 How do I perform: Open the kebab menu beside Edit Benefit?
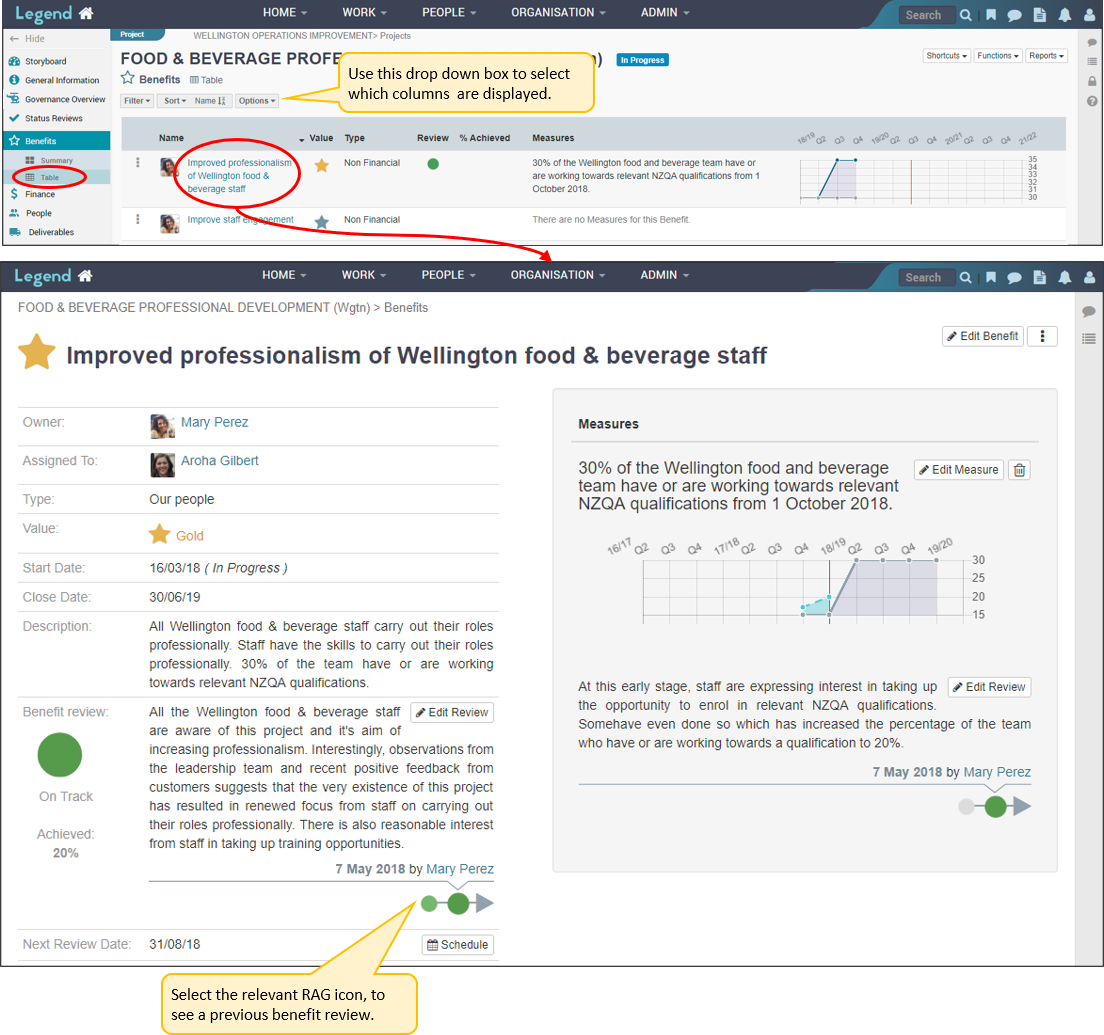pos(1042,337)
